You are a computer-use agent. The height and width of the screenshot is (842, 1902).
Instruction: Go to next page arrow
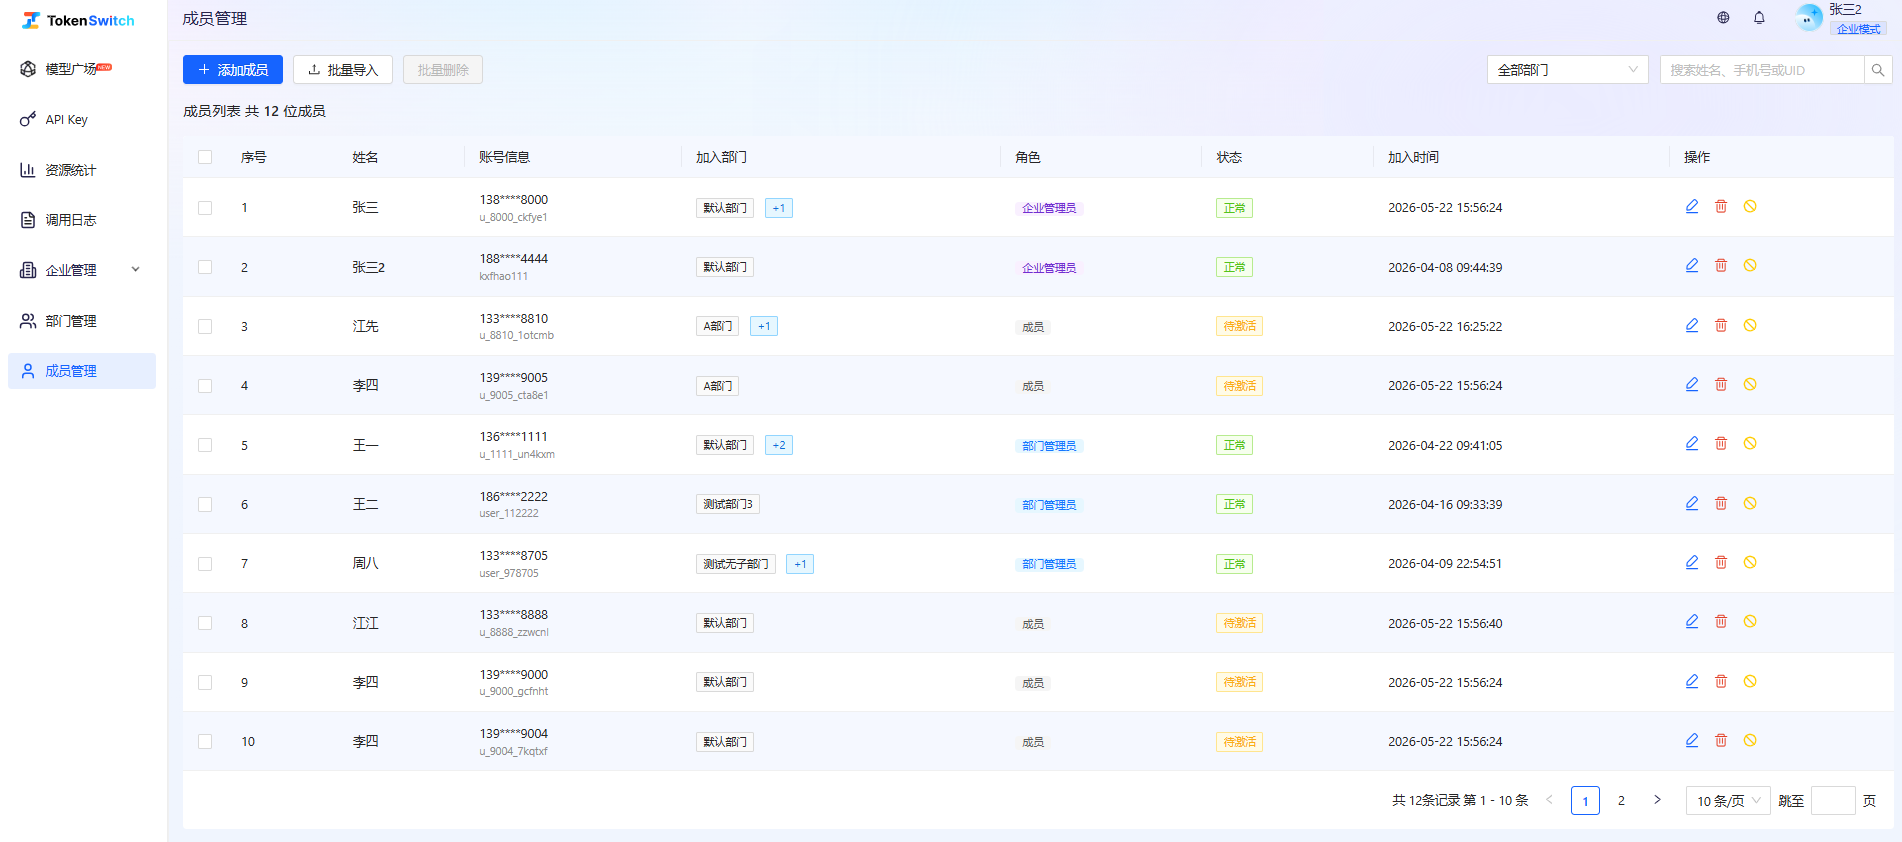[1657, 800]
